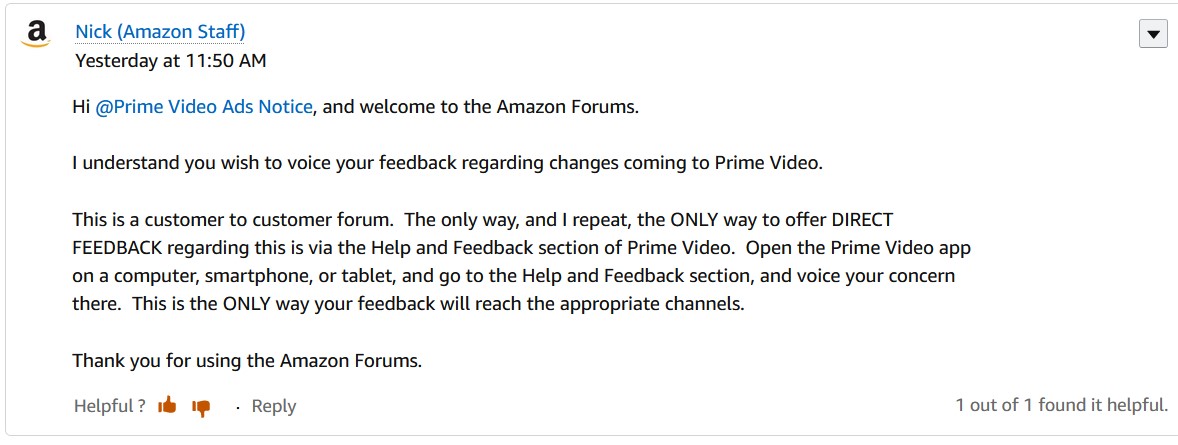Click the "Yesterday at 11:50 AM" timestamp

point(171,60)
